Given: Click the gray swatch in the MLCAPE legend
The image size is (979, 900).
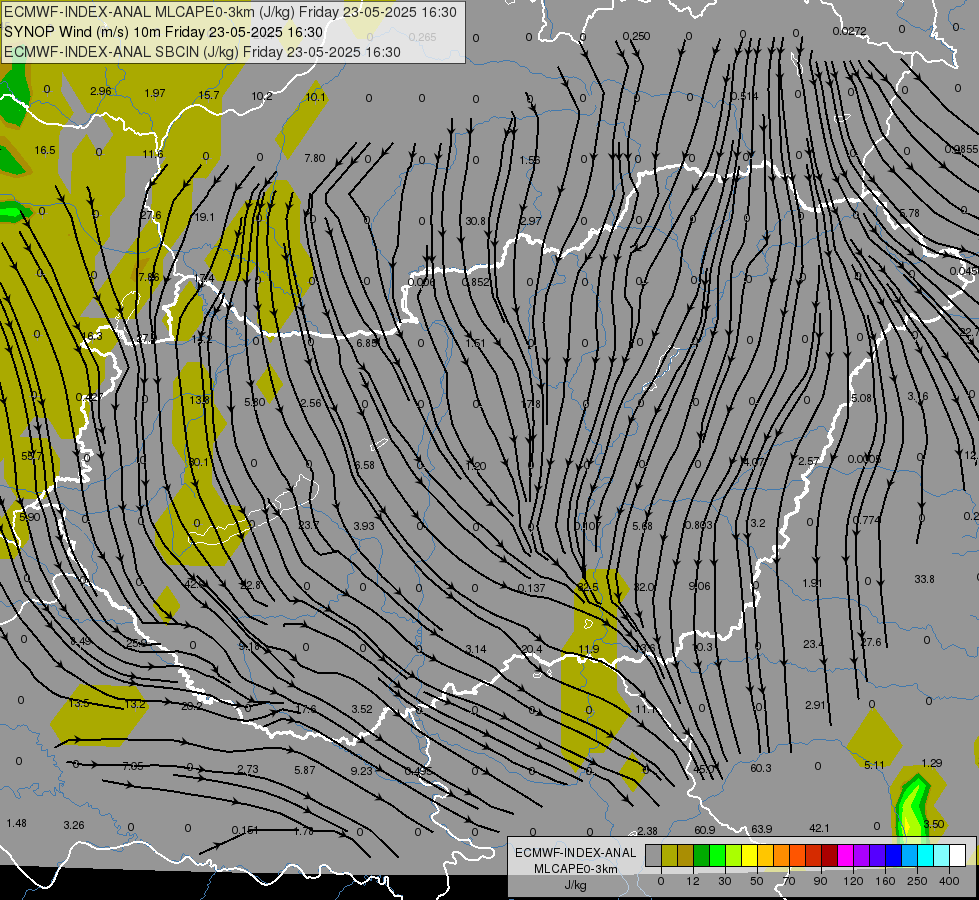Looking at the screenshot, I should click(653, 855).
